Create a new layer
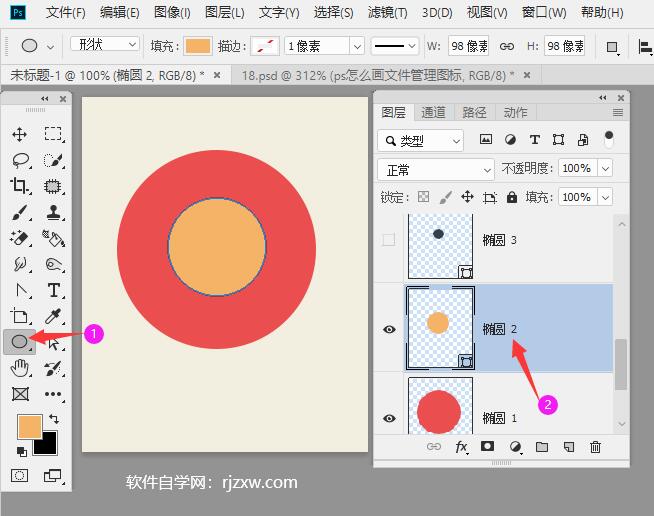The width and height of the screenshot is (654, 516). (x=568, y=447)
